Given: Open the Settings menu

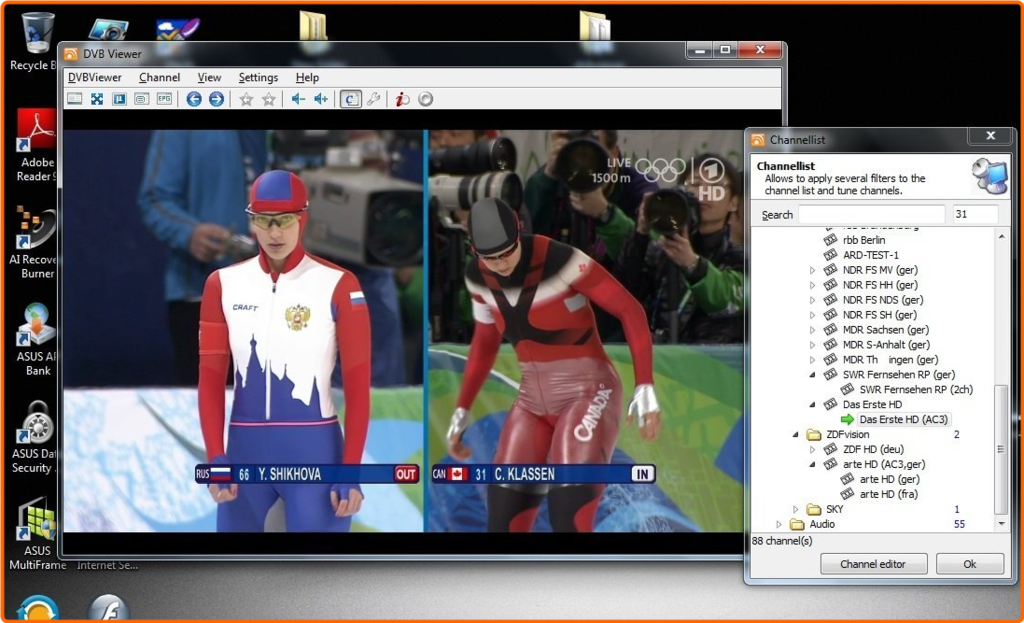Looking at the screenshot, I should pos(258,77).
